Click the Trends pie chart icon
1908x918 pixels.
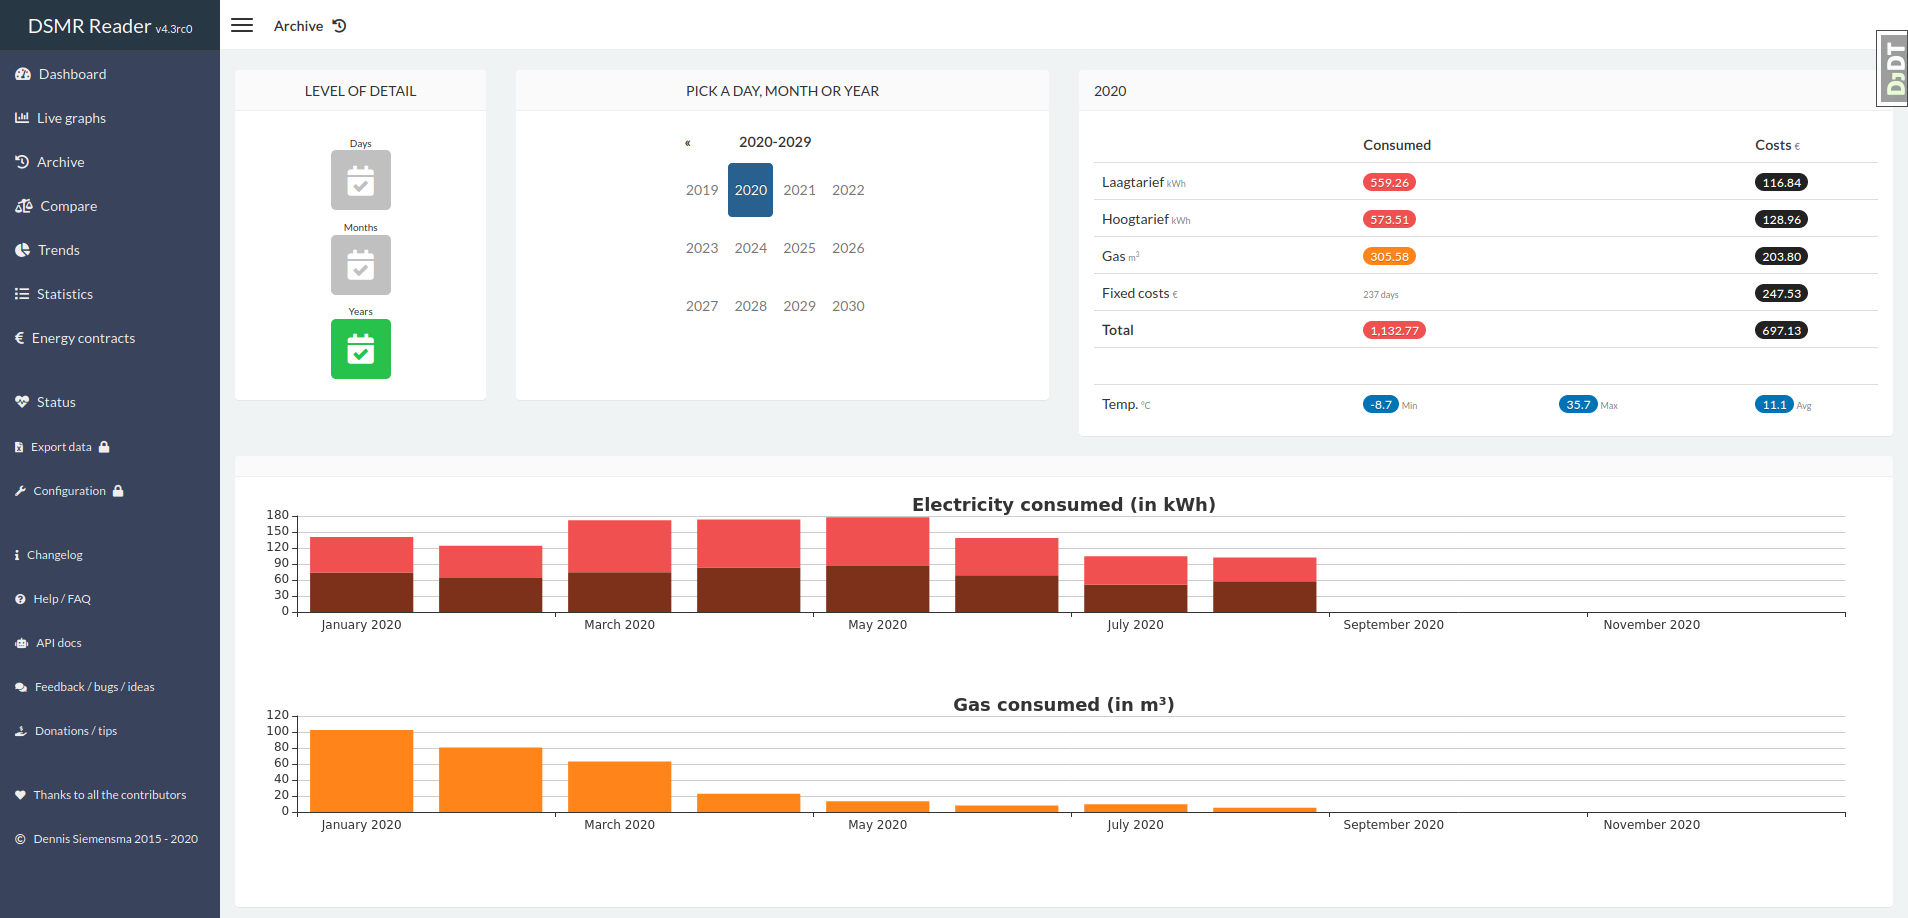22,250
